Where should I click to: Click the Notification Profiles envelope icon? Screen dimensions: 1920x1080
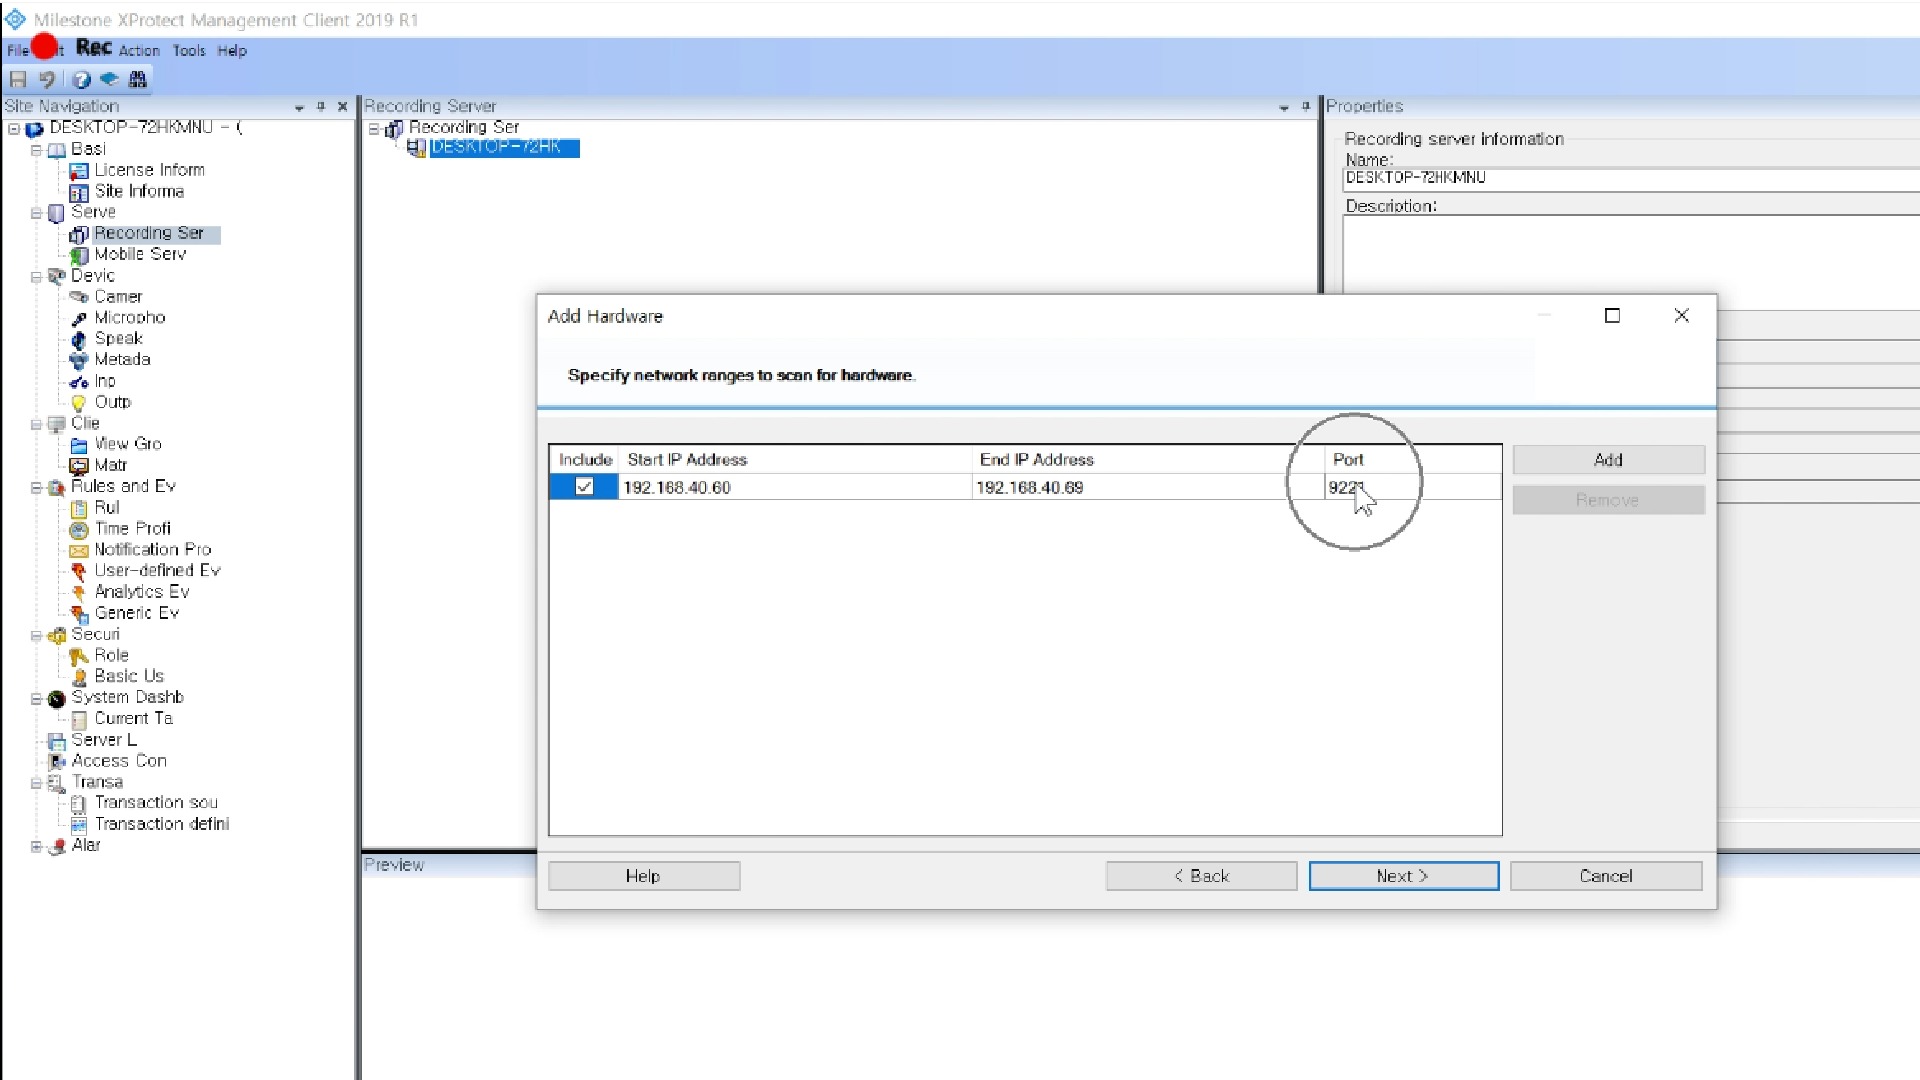click(x=79, y=550)
